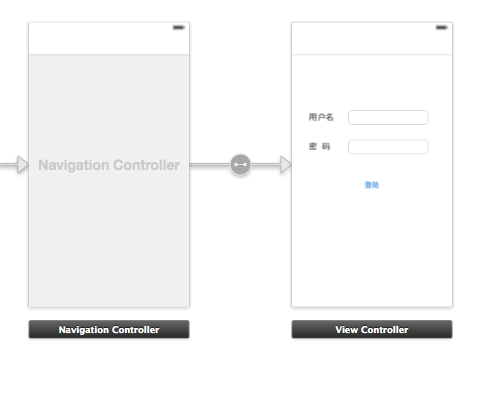The height and width of the screenshot is (396, 490).
Task: Click the battery icon in View Controller scene
Action: 442,27
